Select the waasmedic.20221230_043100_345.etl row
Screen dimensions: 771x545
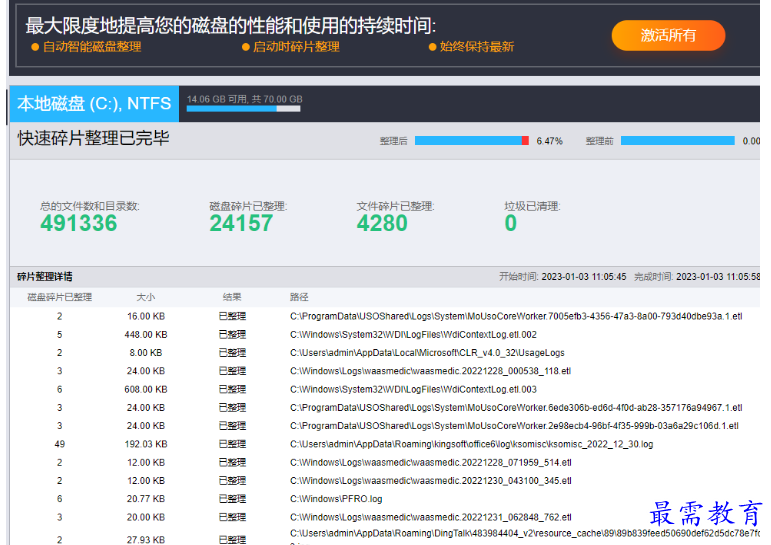(385, 481)
